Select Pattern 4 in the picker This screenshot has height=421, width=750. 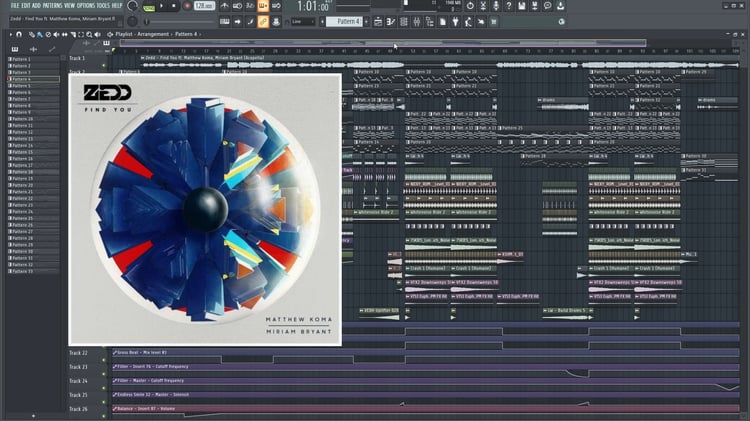pos(33,79)
